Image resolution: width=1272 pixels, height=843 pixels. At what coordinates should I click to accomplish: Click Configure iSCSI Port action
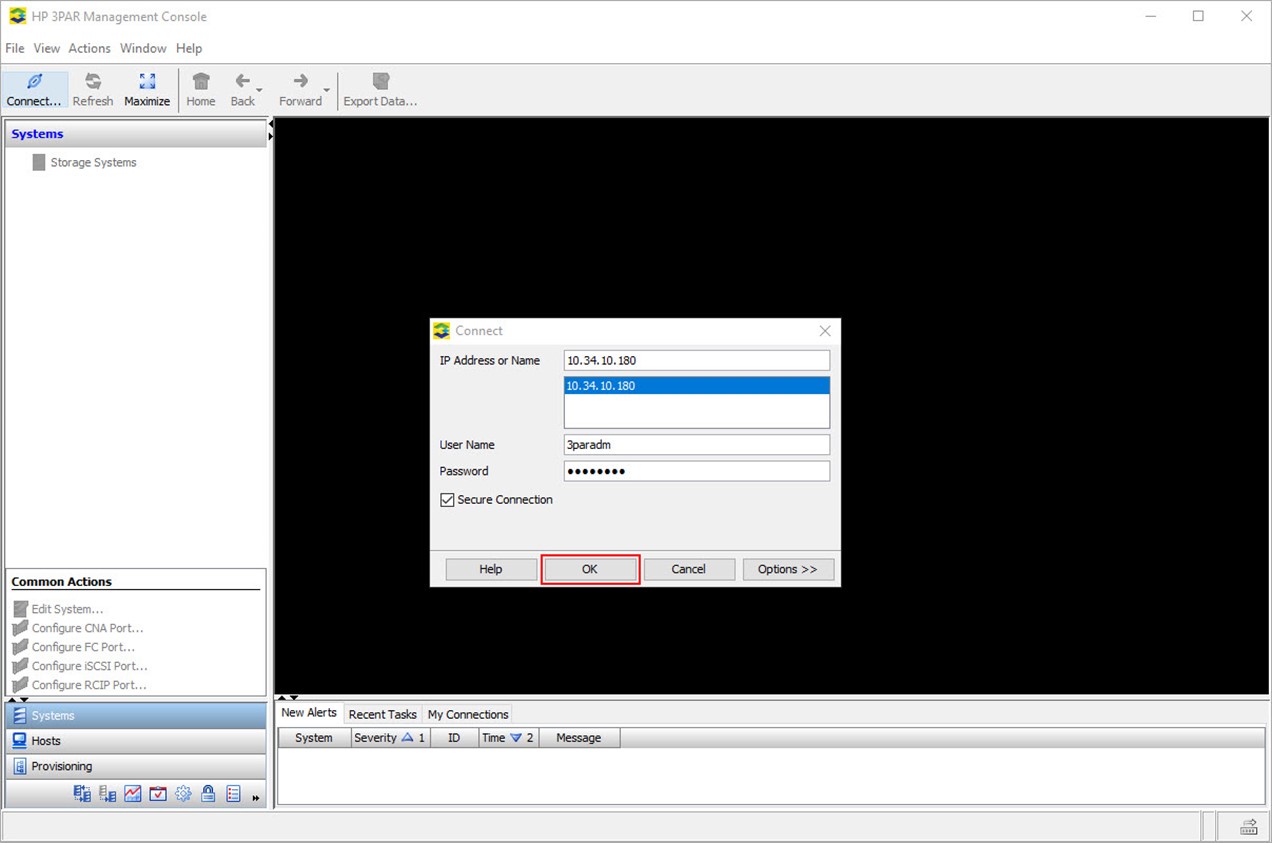coord(80,666)
